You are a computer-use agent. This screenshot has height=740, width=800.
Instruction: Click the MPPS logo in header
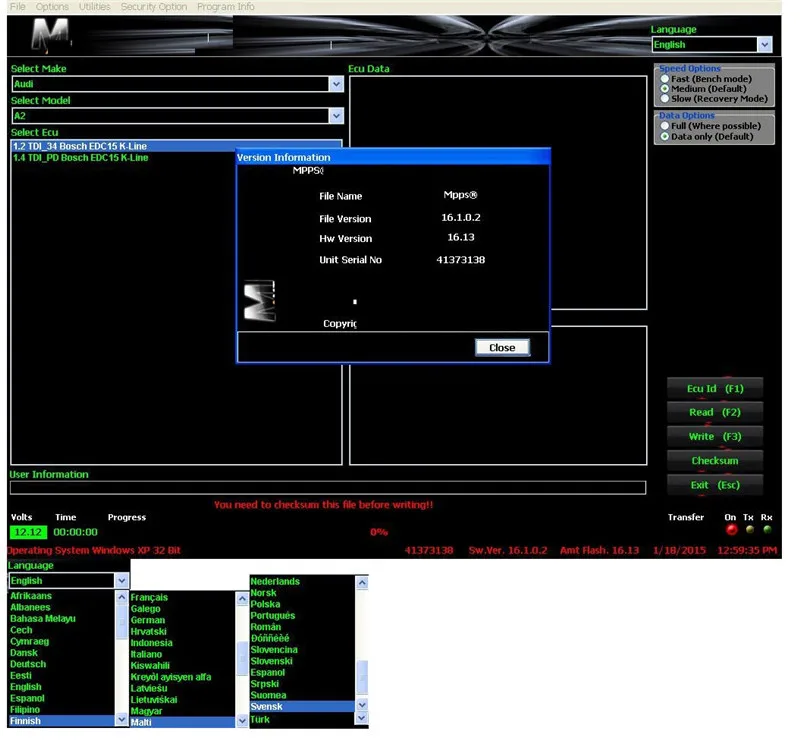50,35
